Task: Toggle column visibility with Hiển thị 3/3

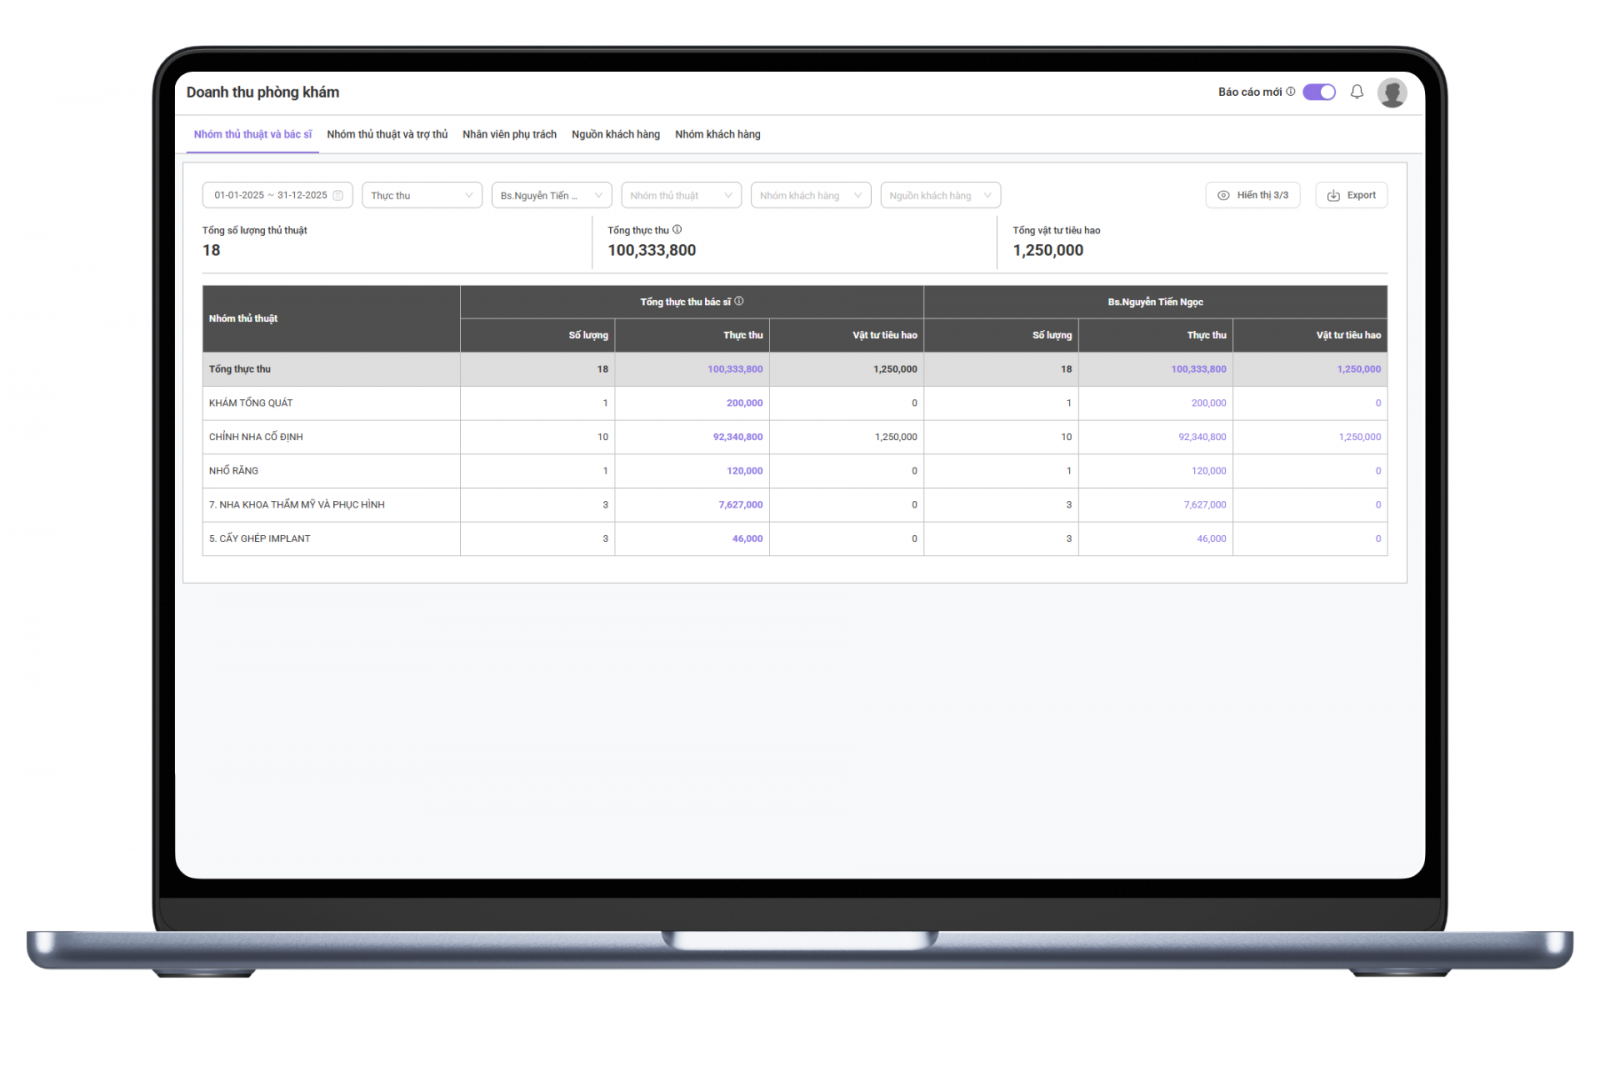Action: [x=1252, y=196]
